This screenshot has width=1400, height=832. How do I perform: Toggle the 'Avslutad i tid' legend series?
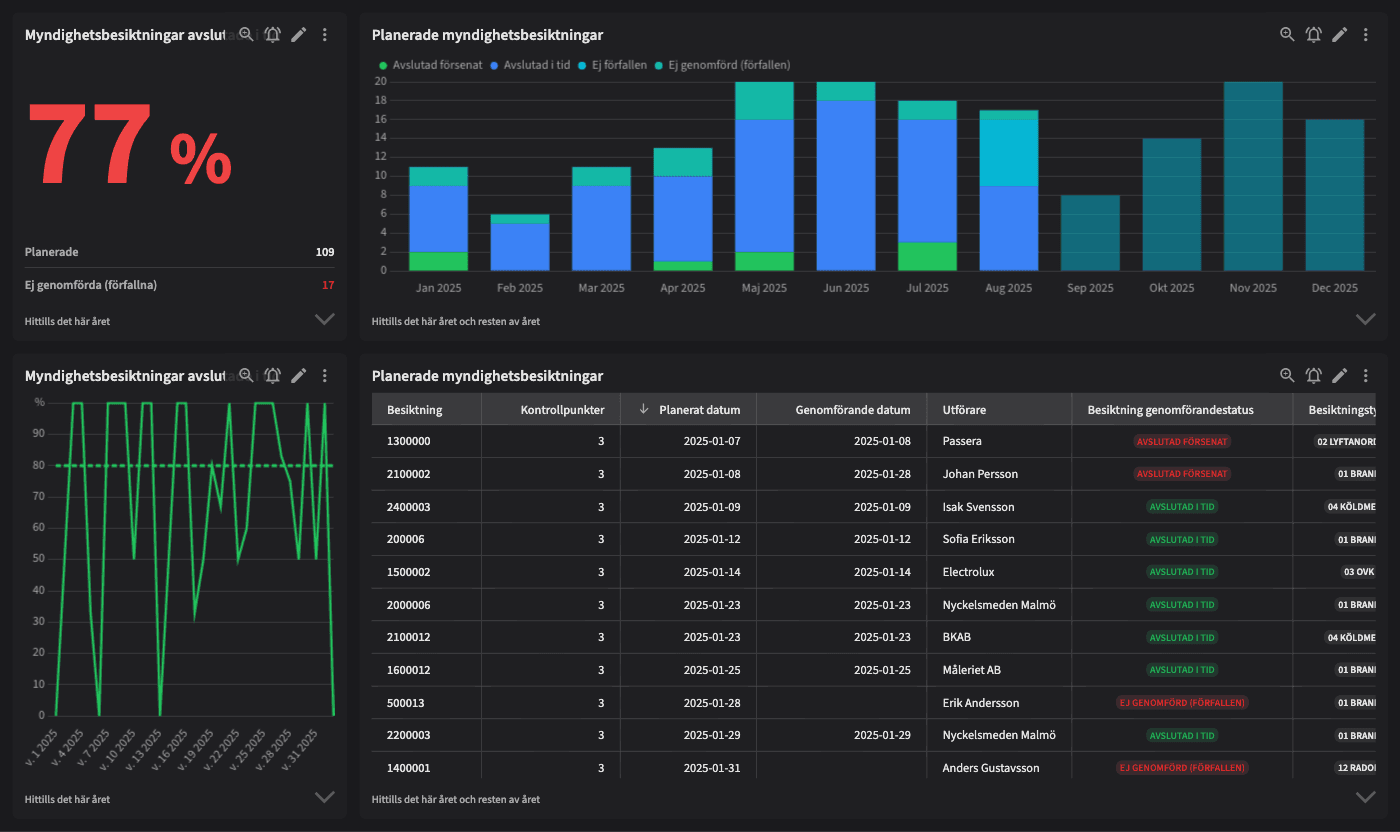(533, 65)
